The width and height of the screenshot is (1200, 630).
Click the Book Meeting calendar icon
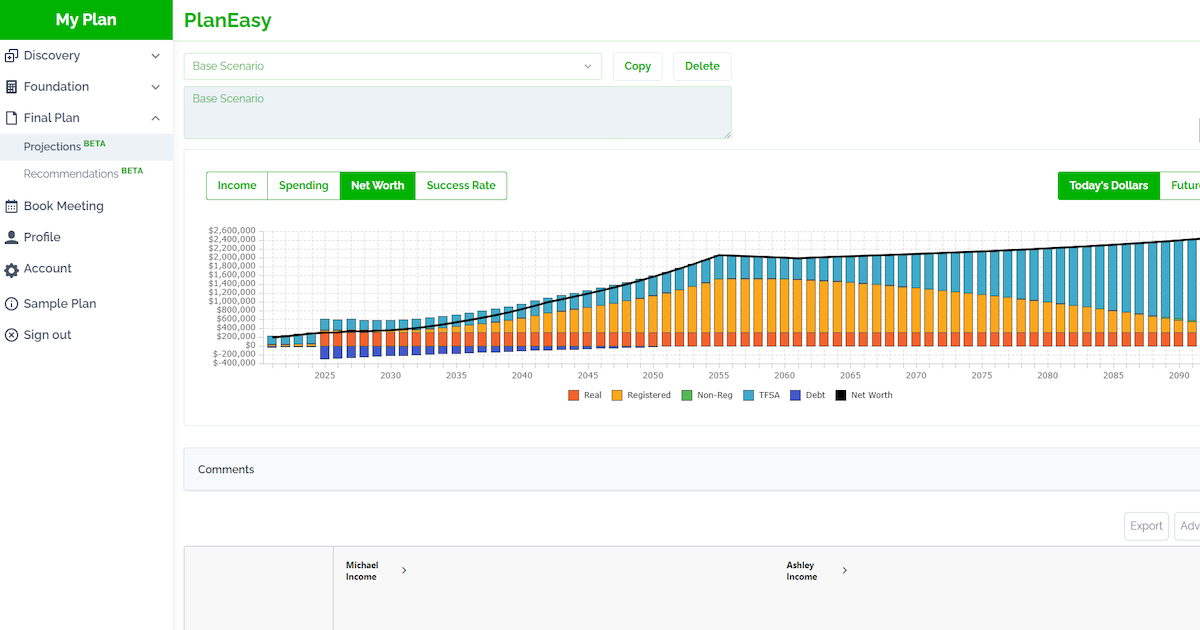pos(12,206)
